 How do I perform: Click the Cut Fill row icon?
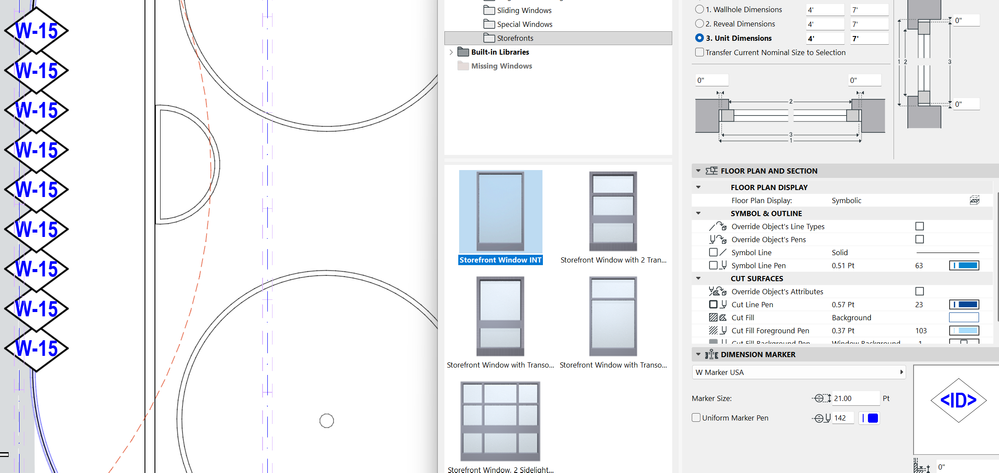coord(717,317)
